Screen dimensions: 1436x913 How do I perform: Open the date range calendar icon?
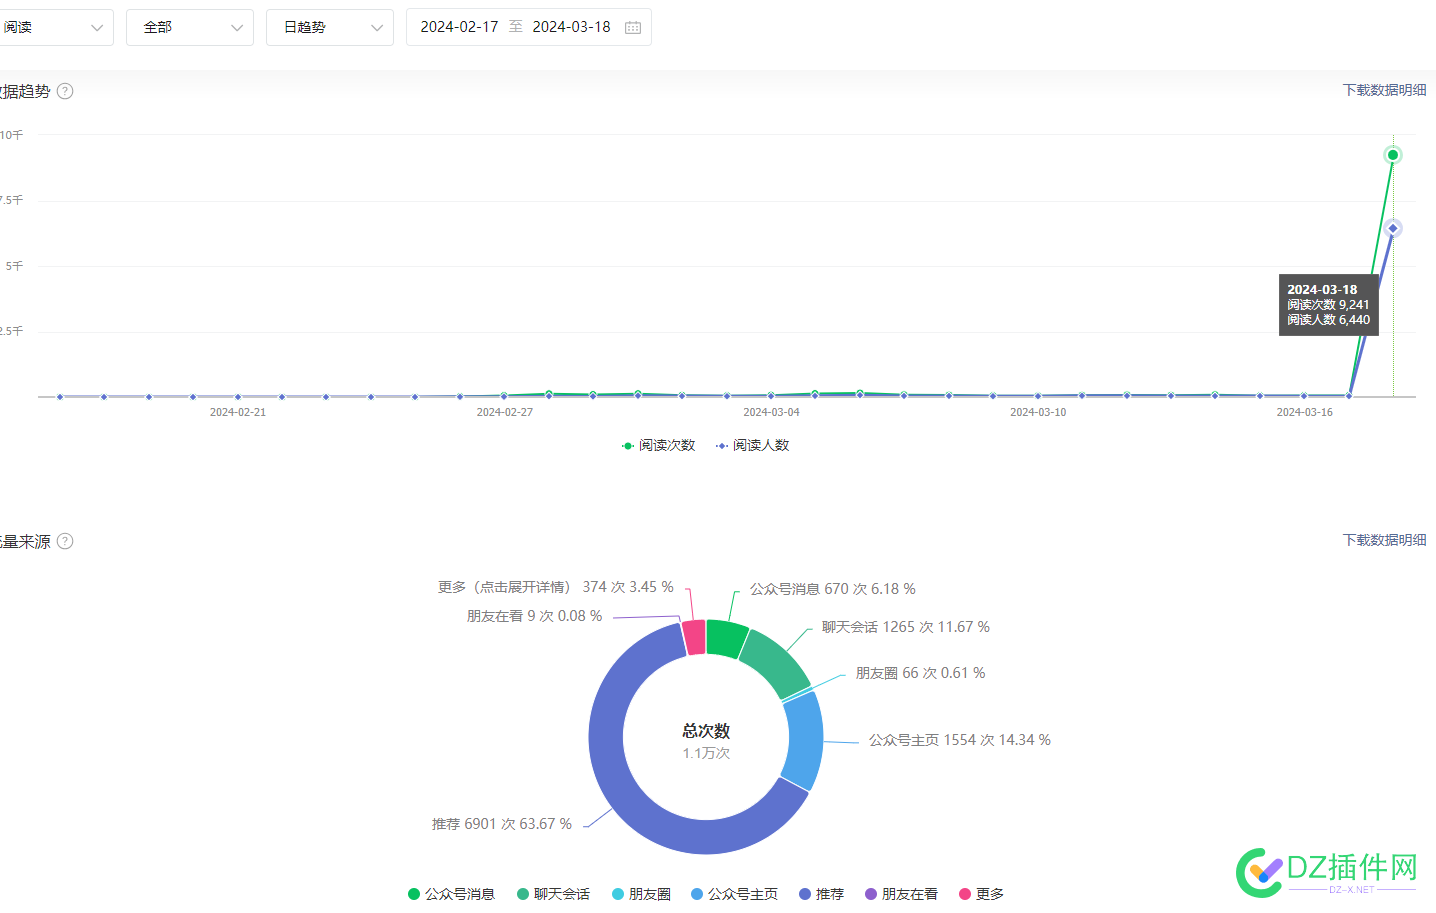[633, 28]
